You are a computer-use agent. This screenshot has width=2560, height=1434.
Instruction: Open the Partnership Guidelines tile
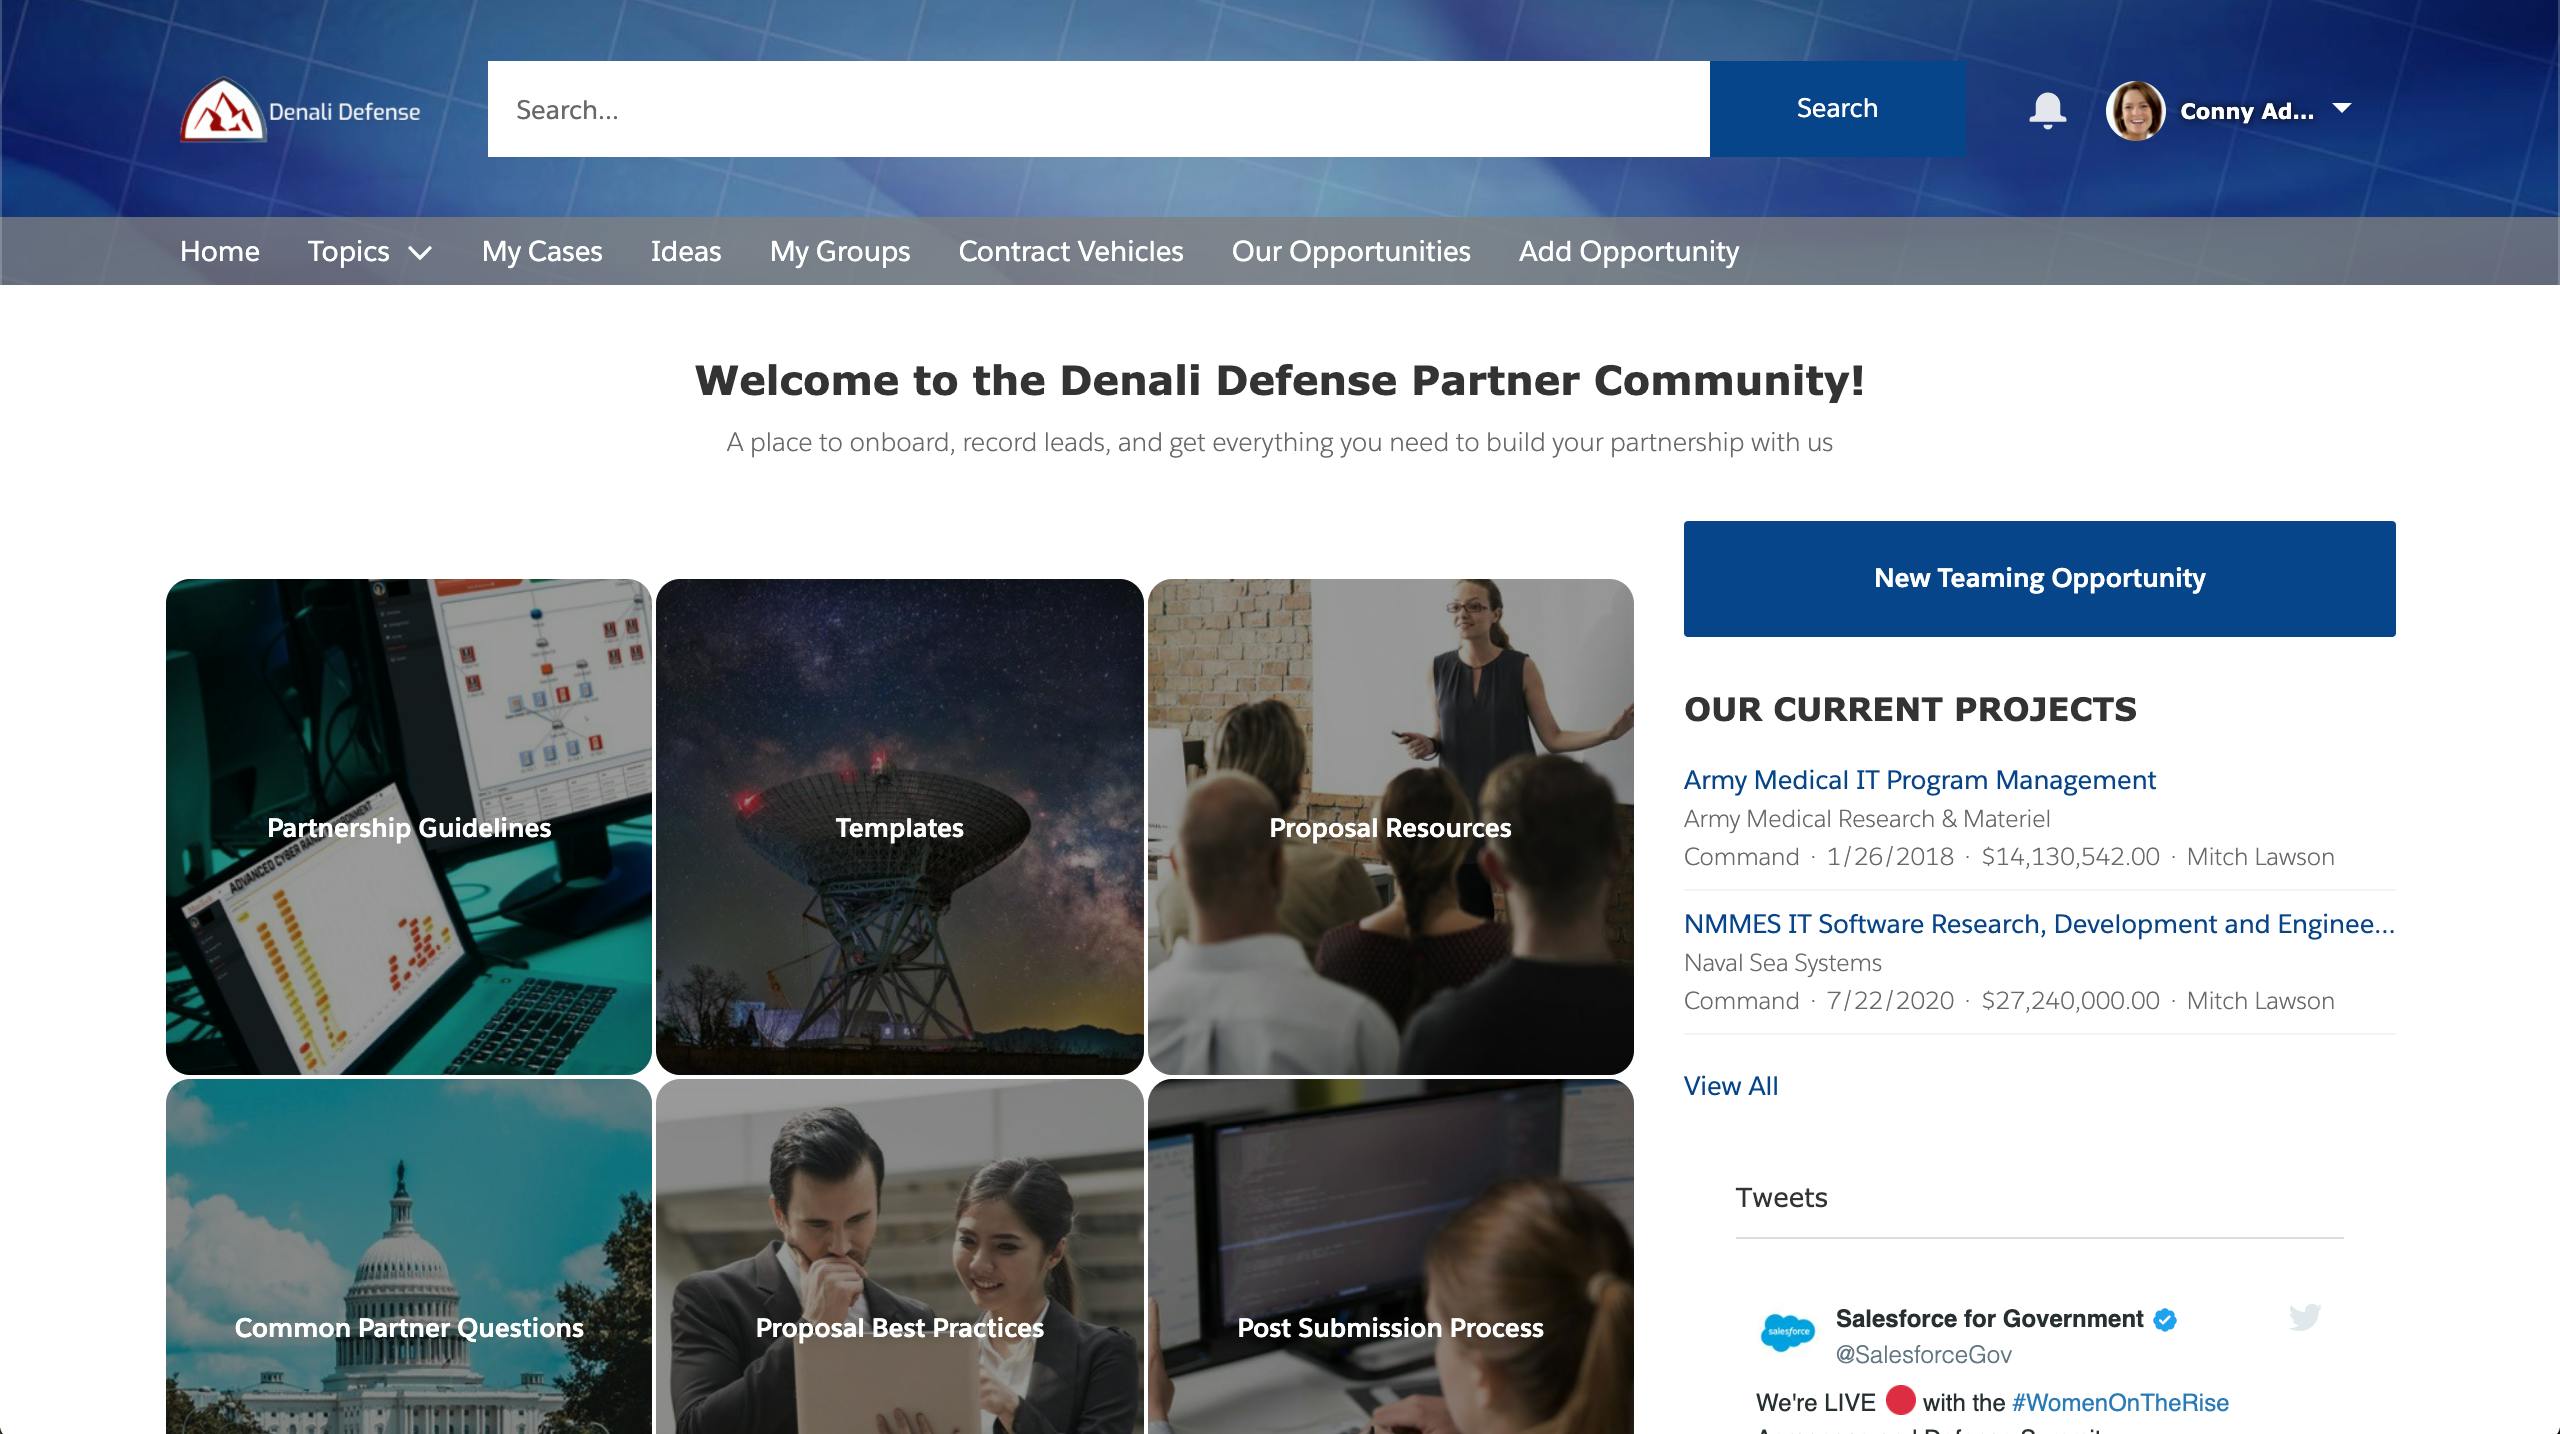pyautogui.click(x=408, y=827)
